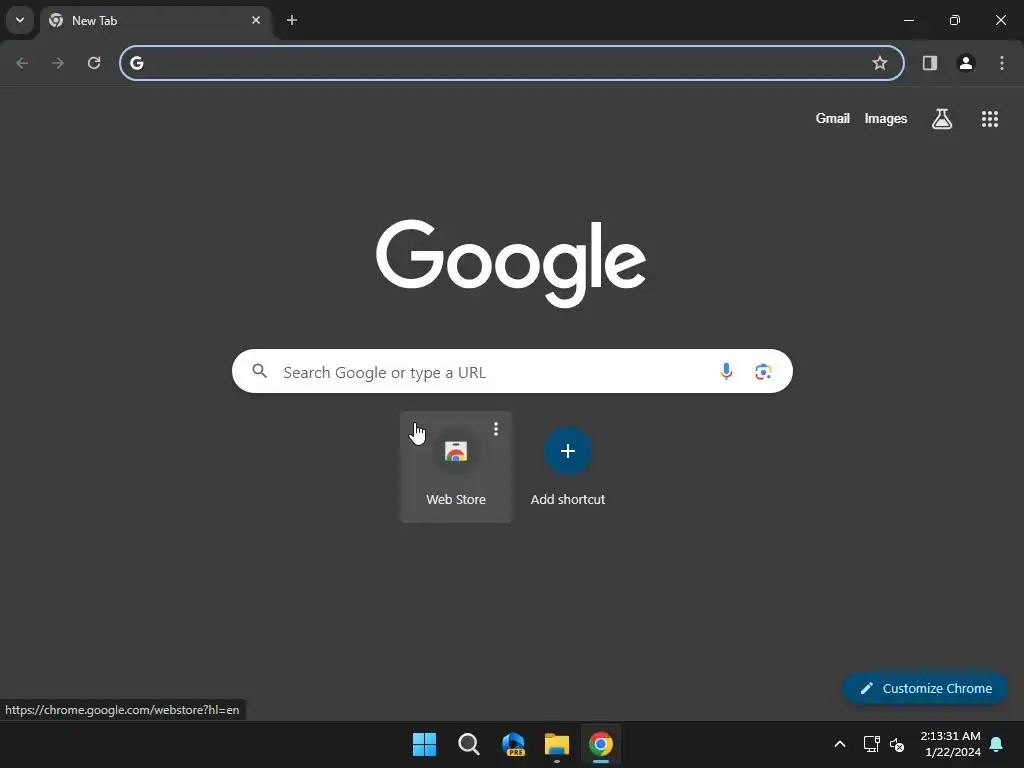The image size is (1024, 768).
Task: Open the tab search dropdown arrow
Action: 20,20
